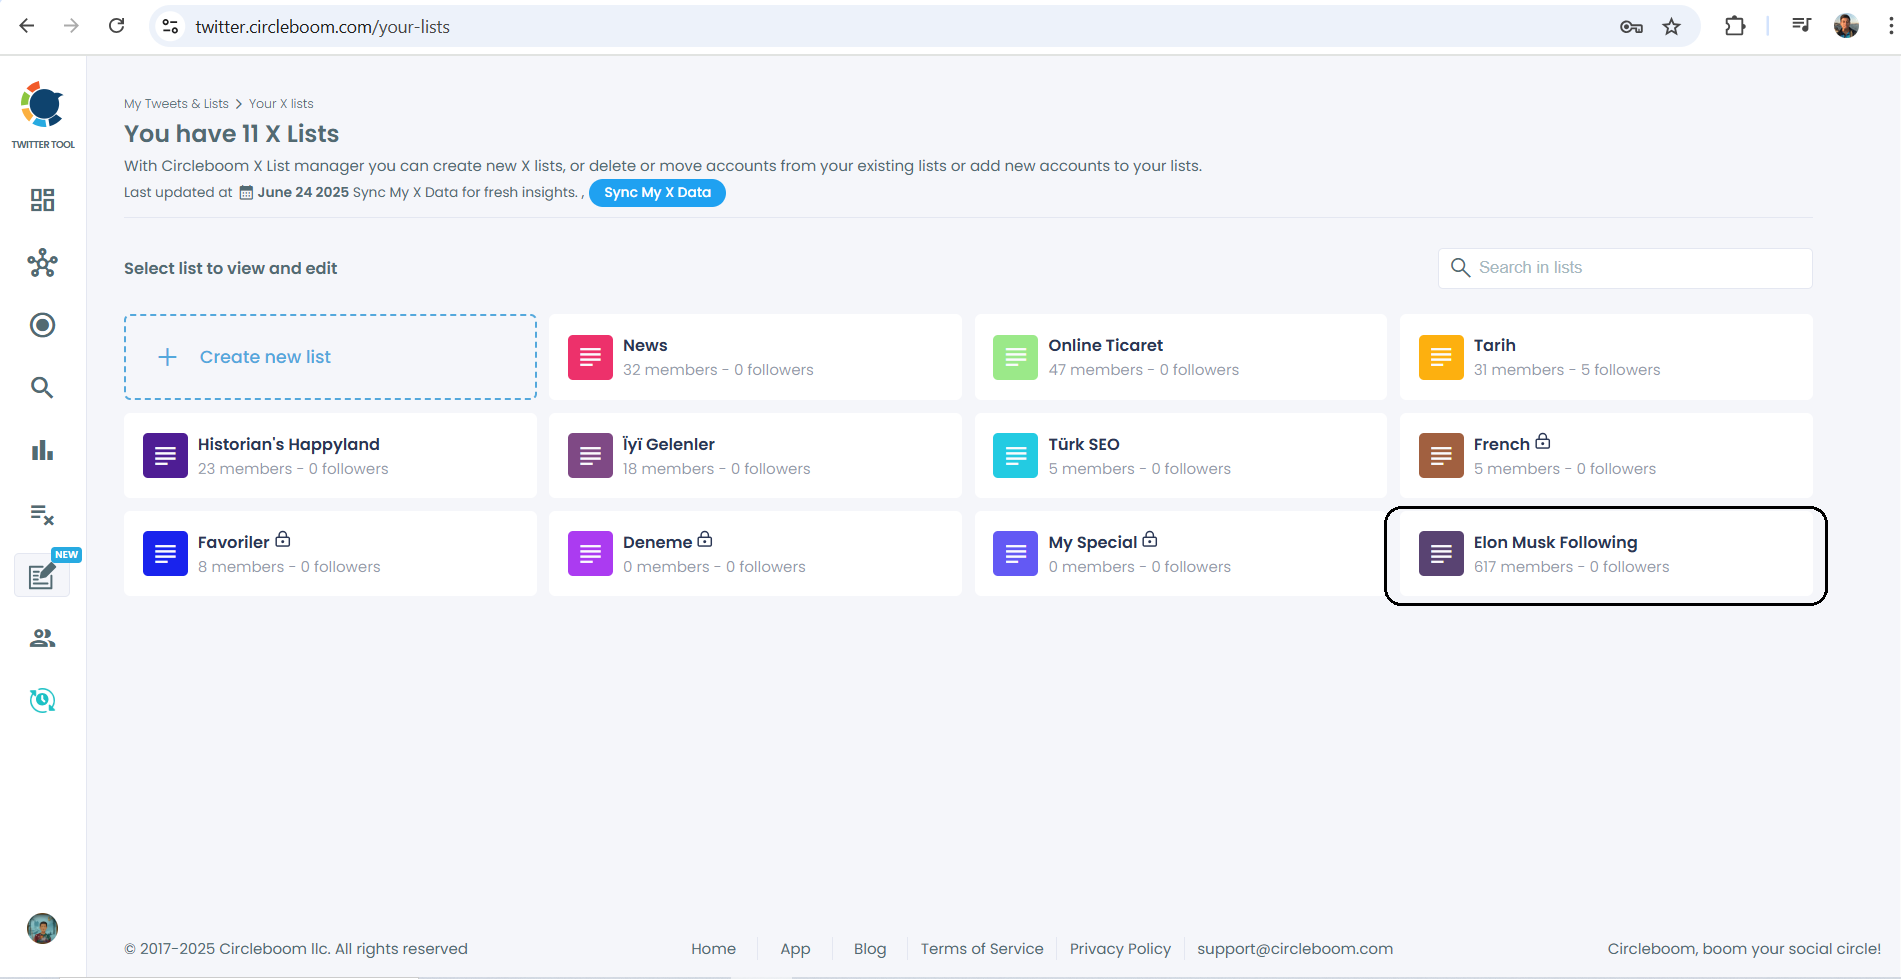Viewport: 1901px width, 979px height.
Task: Open the Circleboom dashboard grid icon
Action: pos(42,200)
